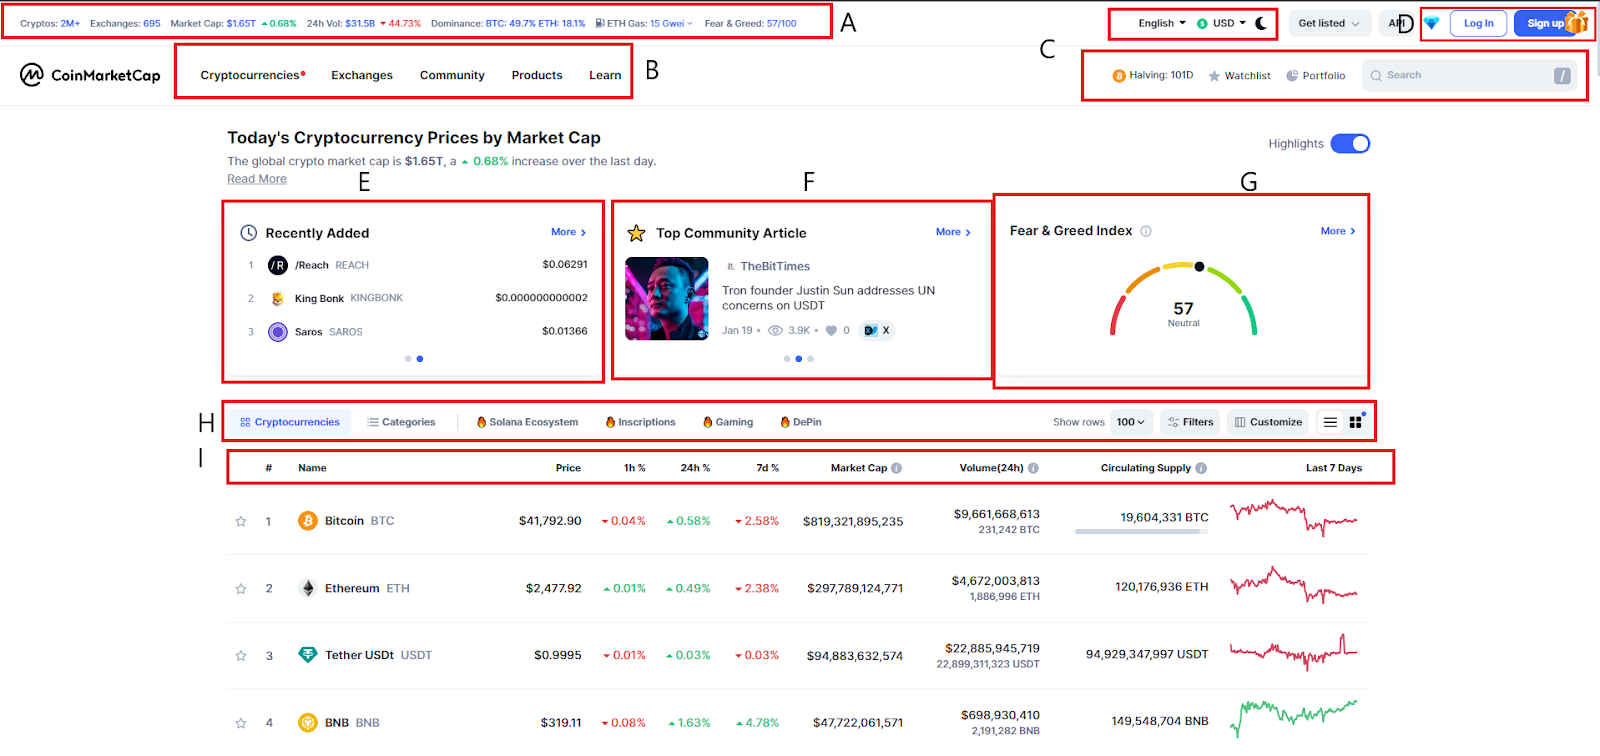This screenshot has height=756, width=1600.
Task: Open Fear & Greed Index info icon
Action: 1146,231
